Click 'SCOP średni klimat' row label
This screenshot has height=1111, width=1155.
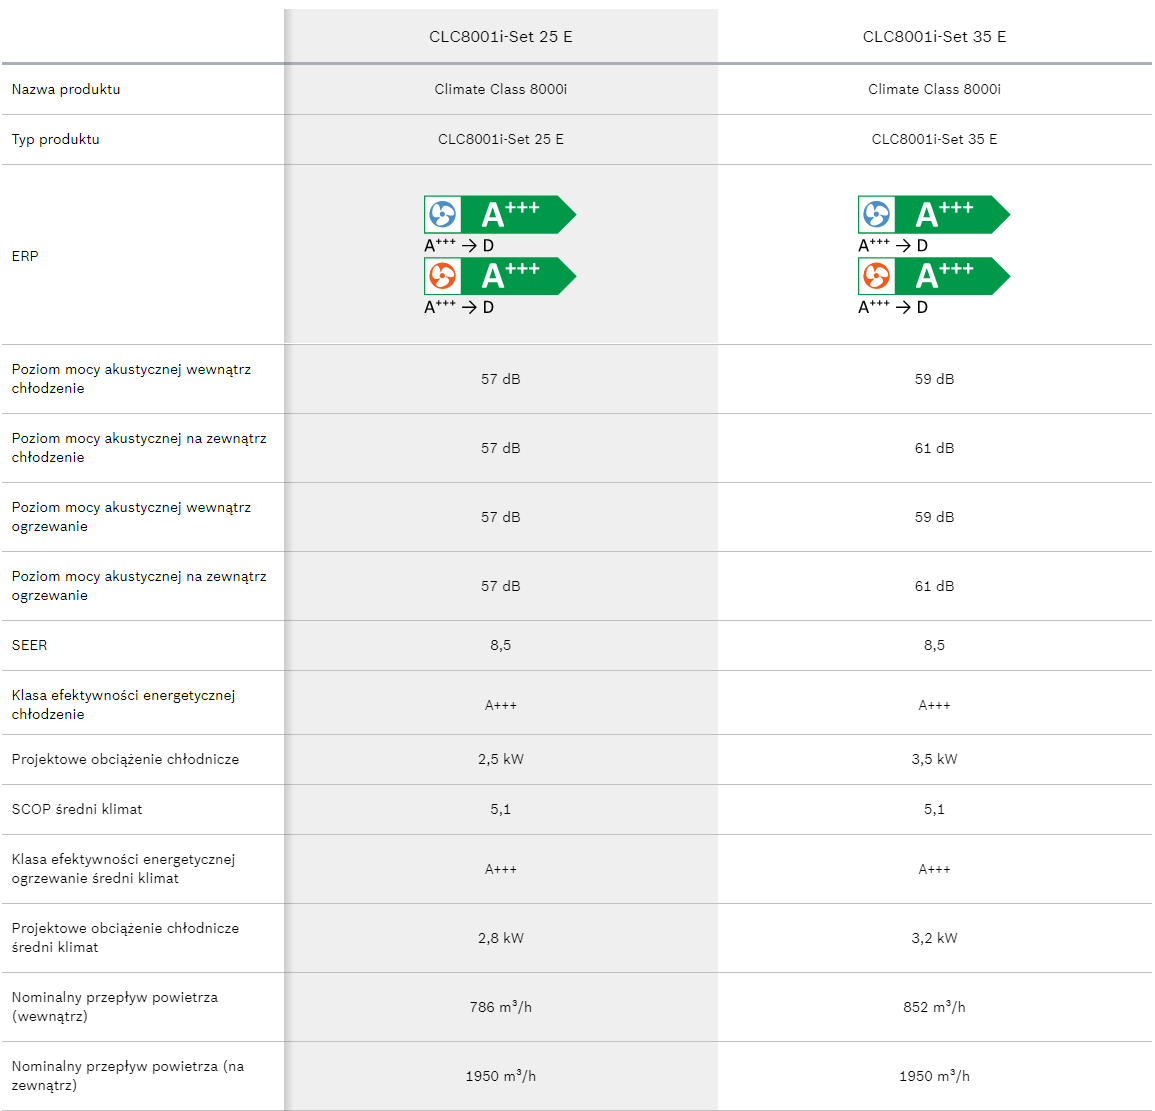[x=77, y=809]
